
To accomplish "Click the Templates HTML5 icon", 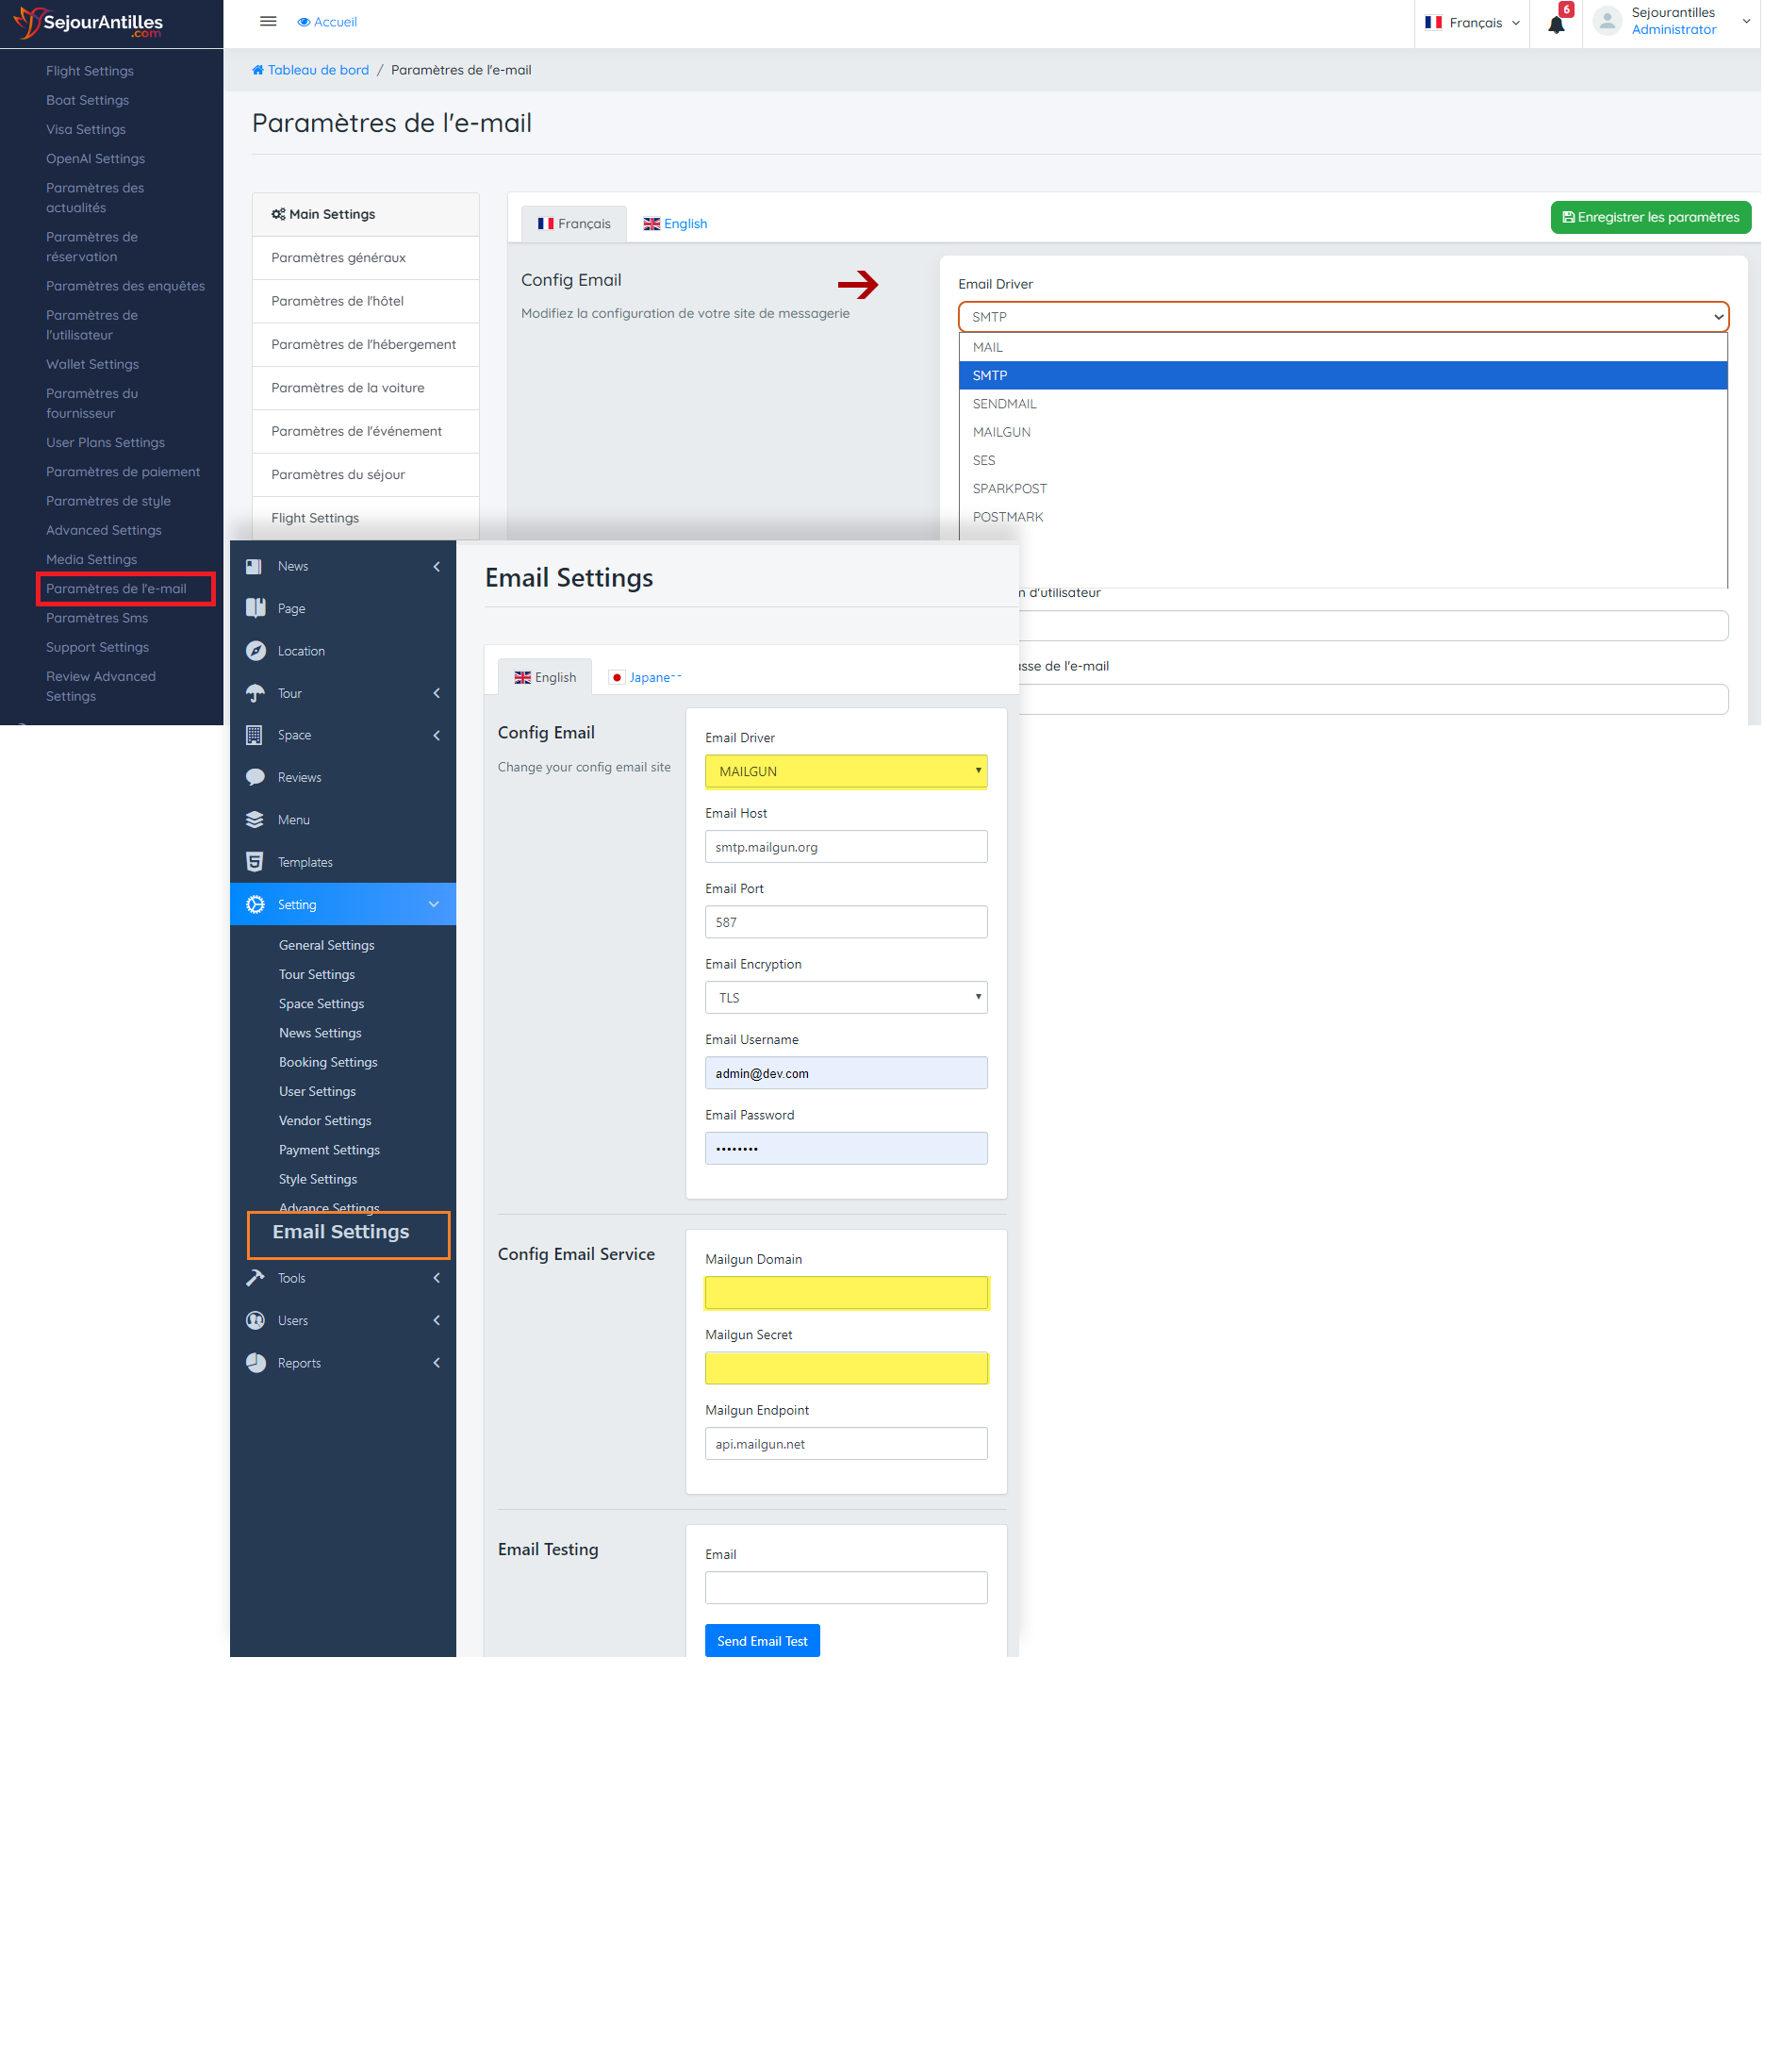I will click(255, 862).
